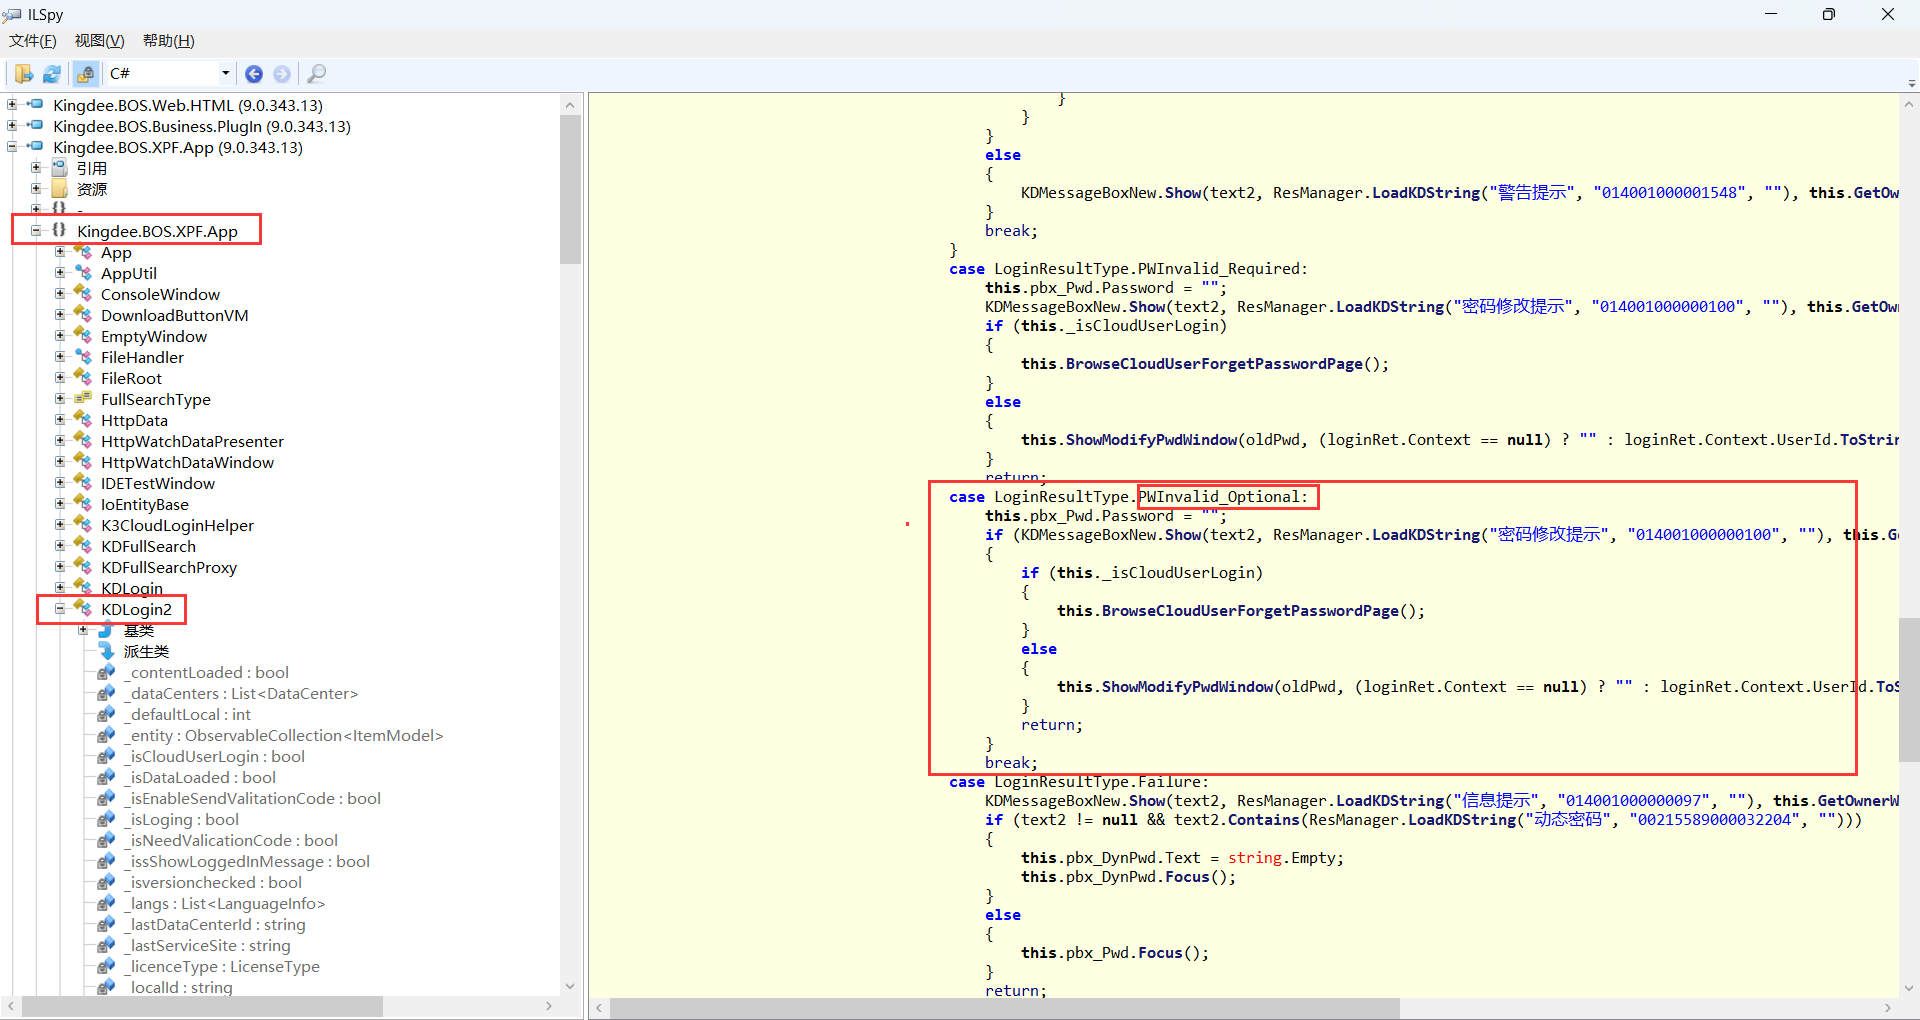
Task: Select the EmptyWindow tree item
Action: tap(154, 336)
